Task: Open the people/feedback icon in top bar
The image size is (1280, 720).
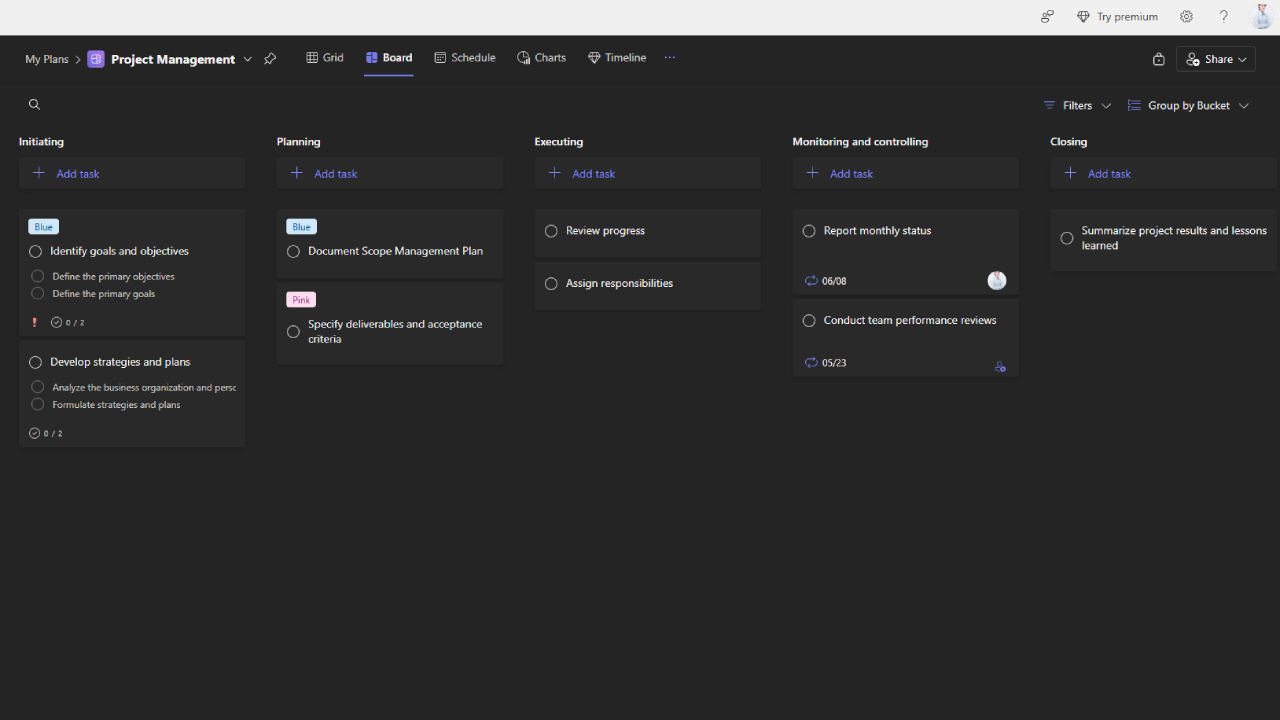Action: click(x=1047, y=16)
